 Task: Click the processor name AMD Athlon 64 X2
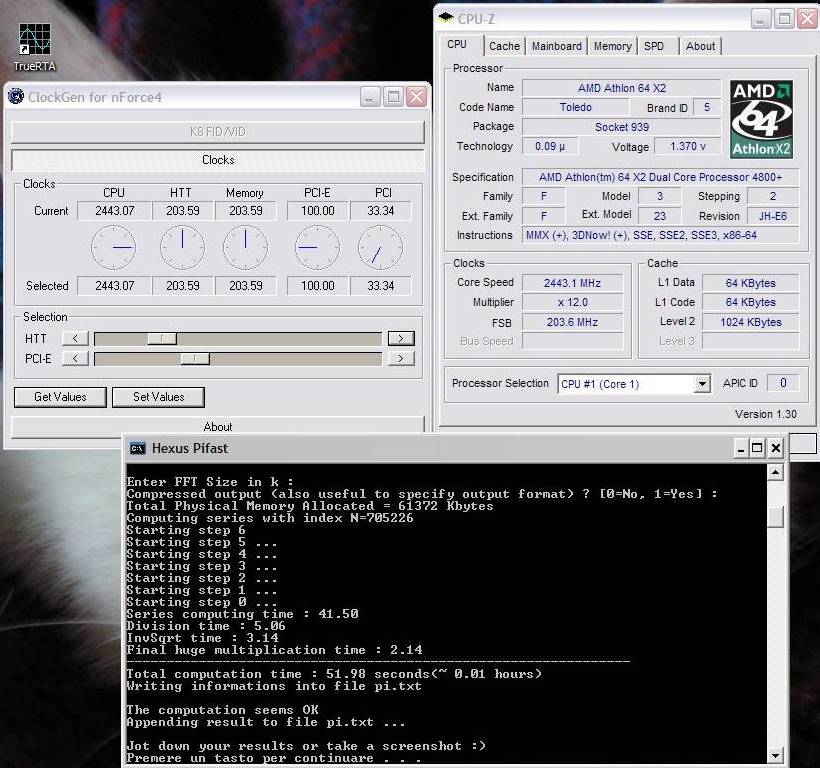(x=621, y=88)
